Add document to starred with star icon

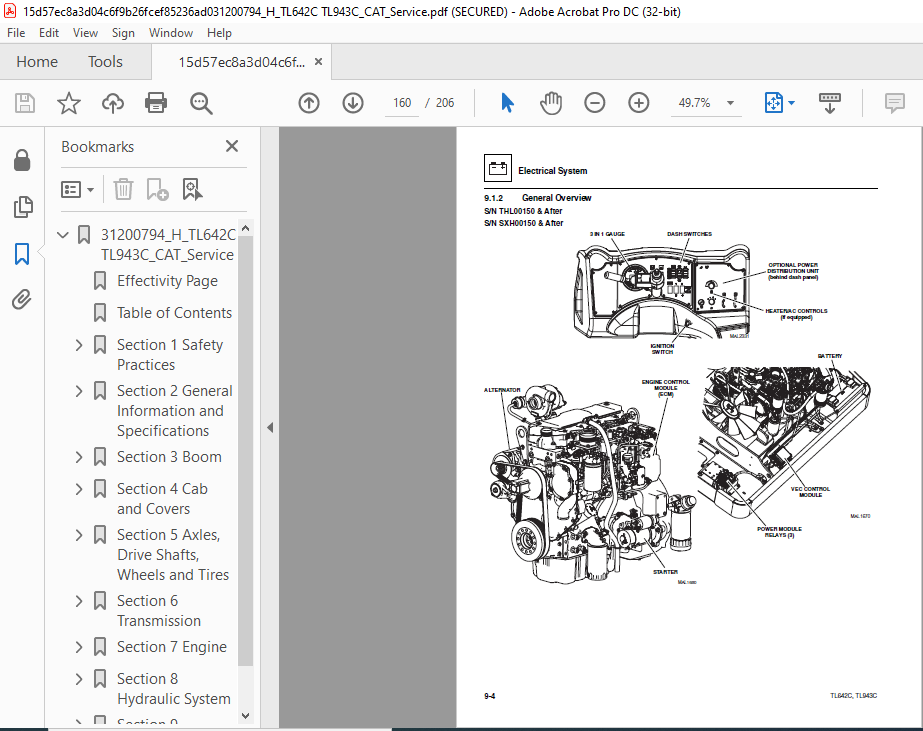69,103
